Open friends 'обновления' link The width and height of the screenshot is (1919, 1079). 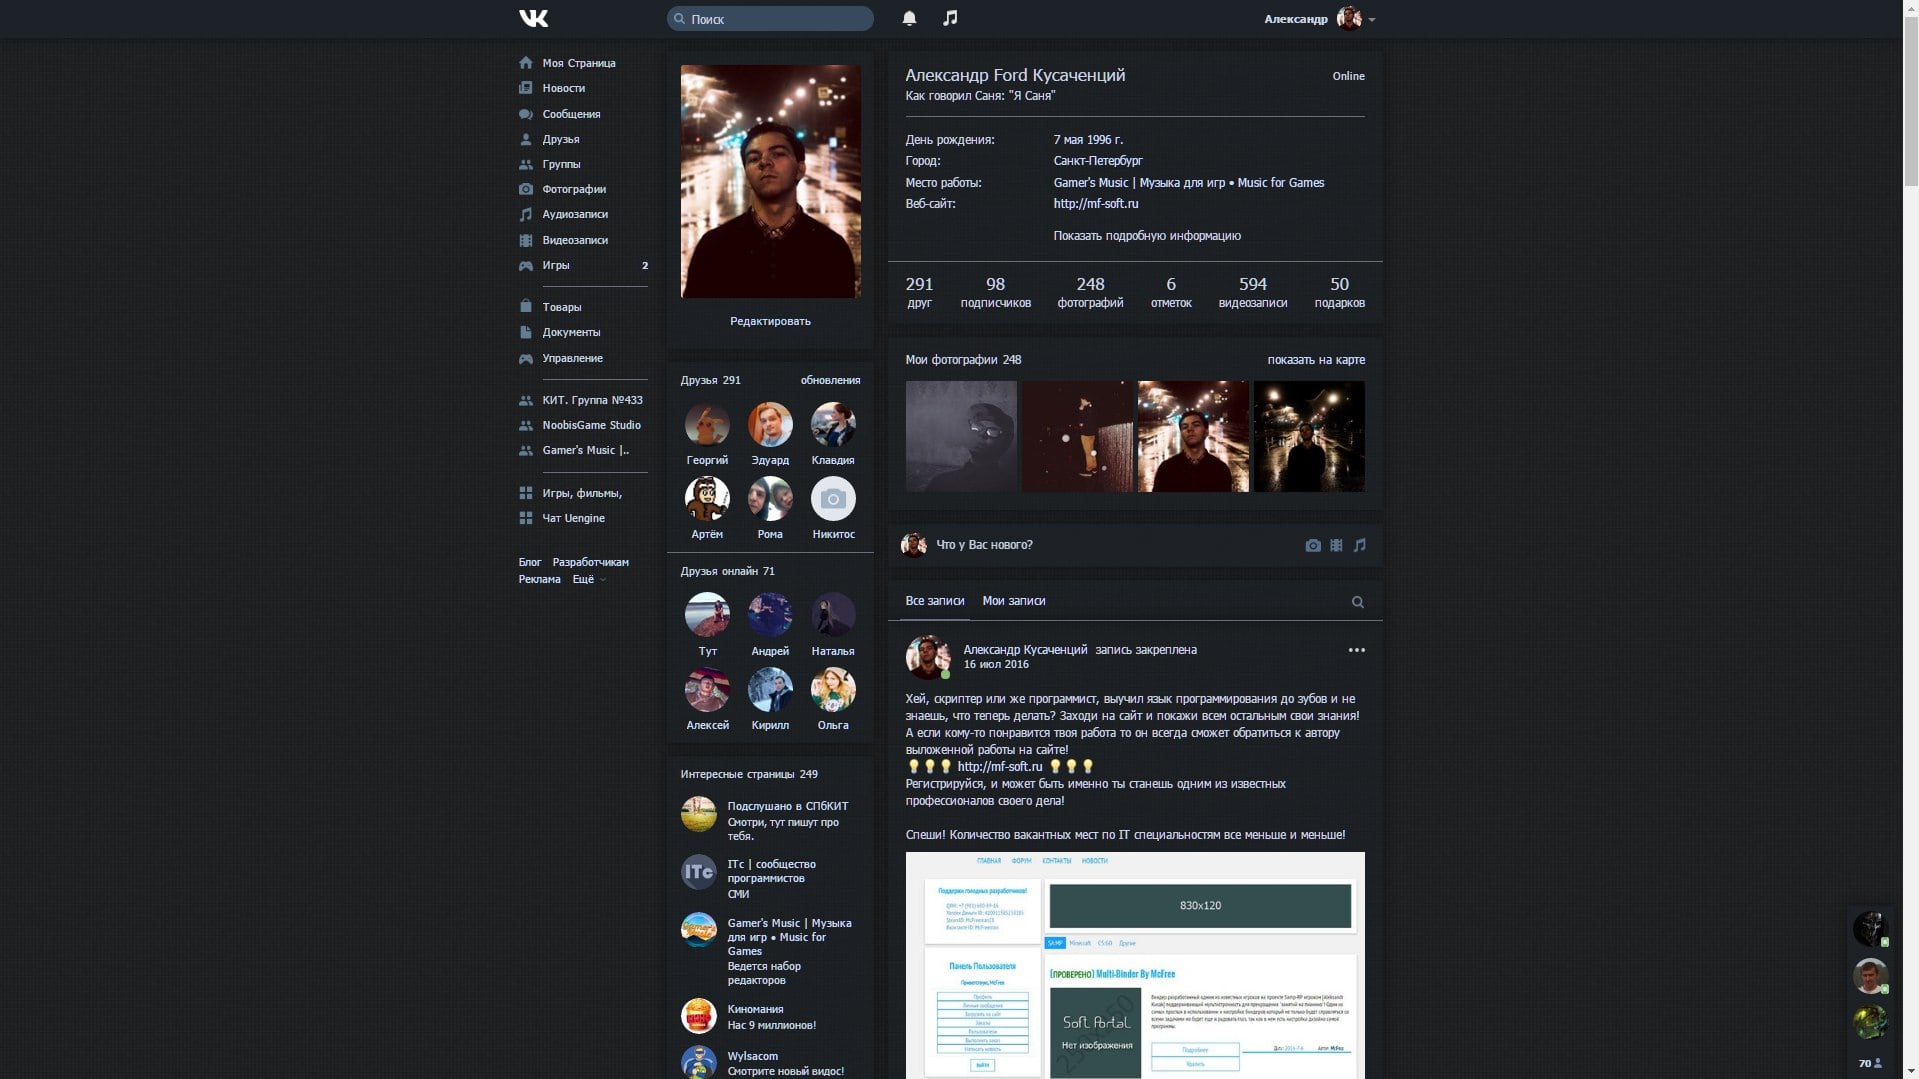(830, 380)
